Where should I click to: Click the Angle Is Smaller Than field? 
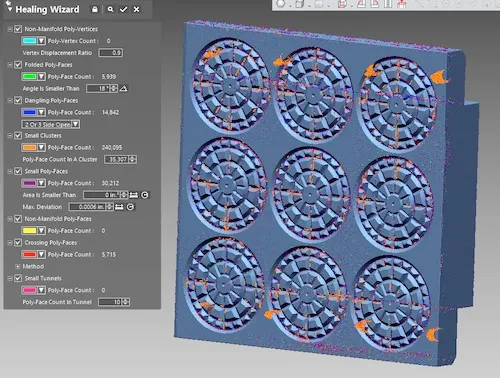tap(98, 88)
